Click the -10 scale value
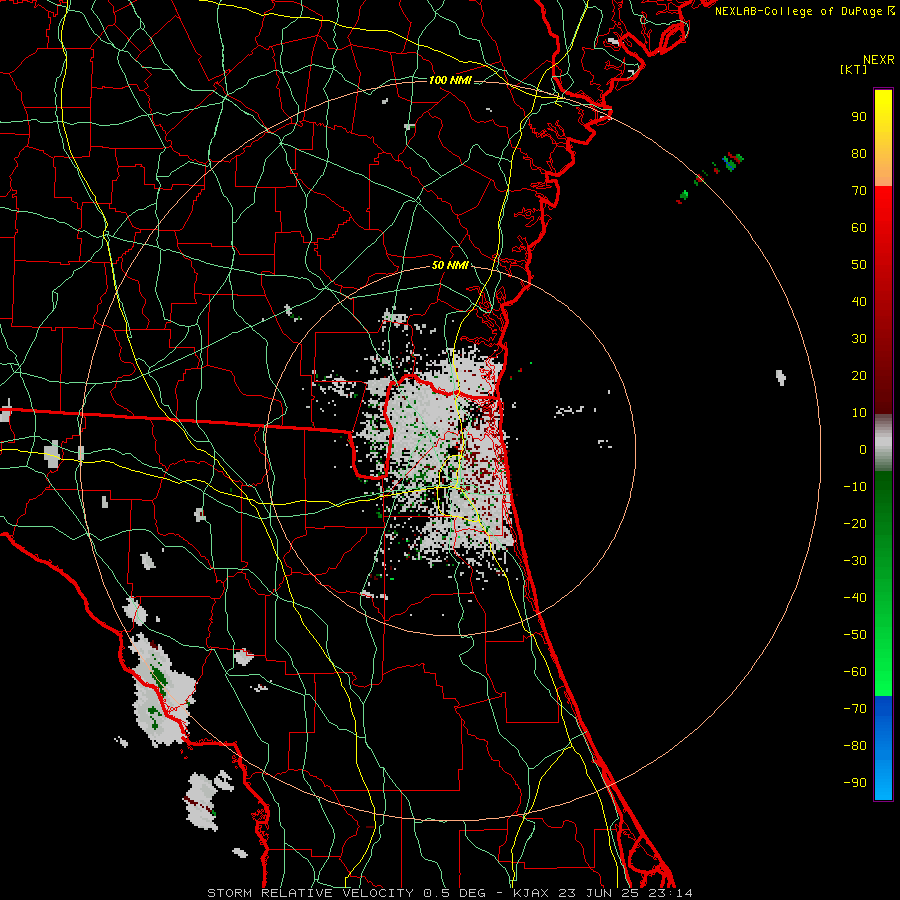 coord(855,487)
